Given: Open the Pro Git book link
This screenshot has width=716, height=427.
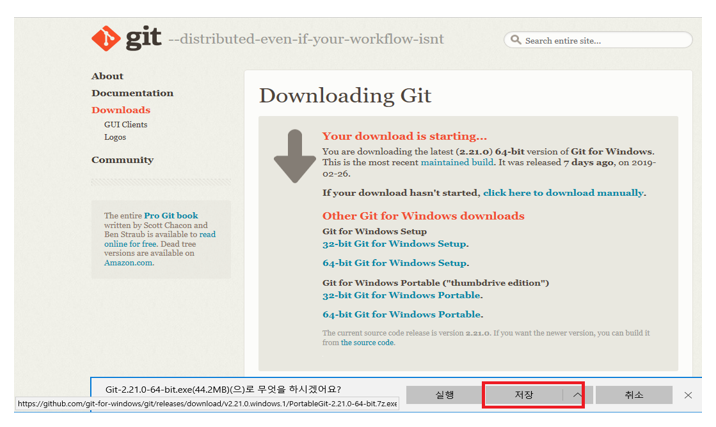Looking at the screenshot, I should 171,216.
